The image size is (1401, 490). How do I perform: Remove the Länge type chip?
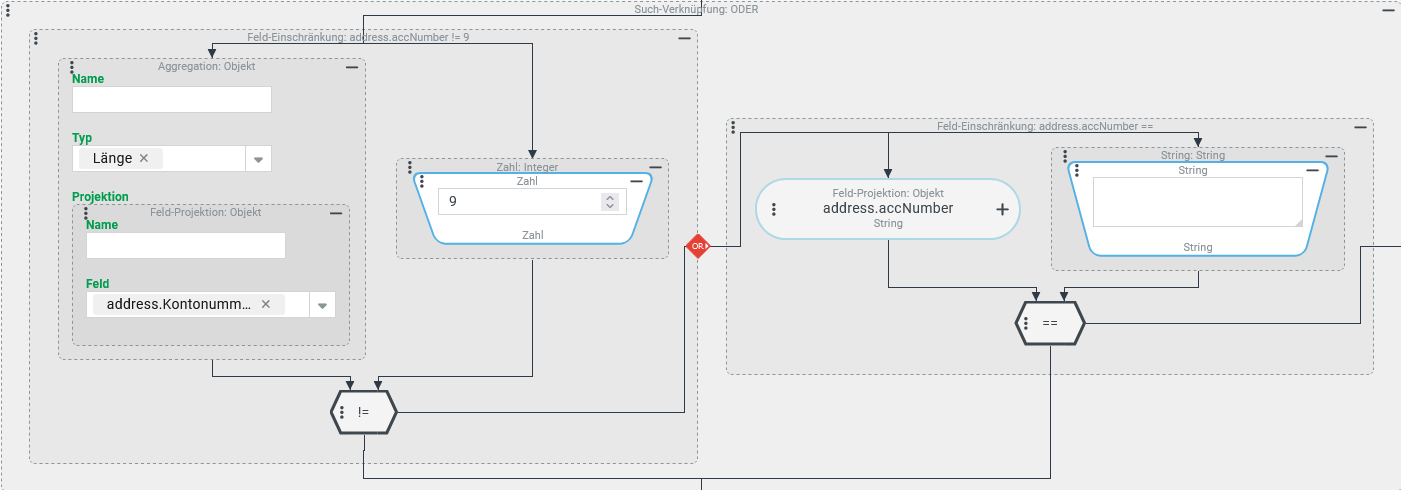click(x=144, y=158)
